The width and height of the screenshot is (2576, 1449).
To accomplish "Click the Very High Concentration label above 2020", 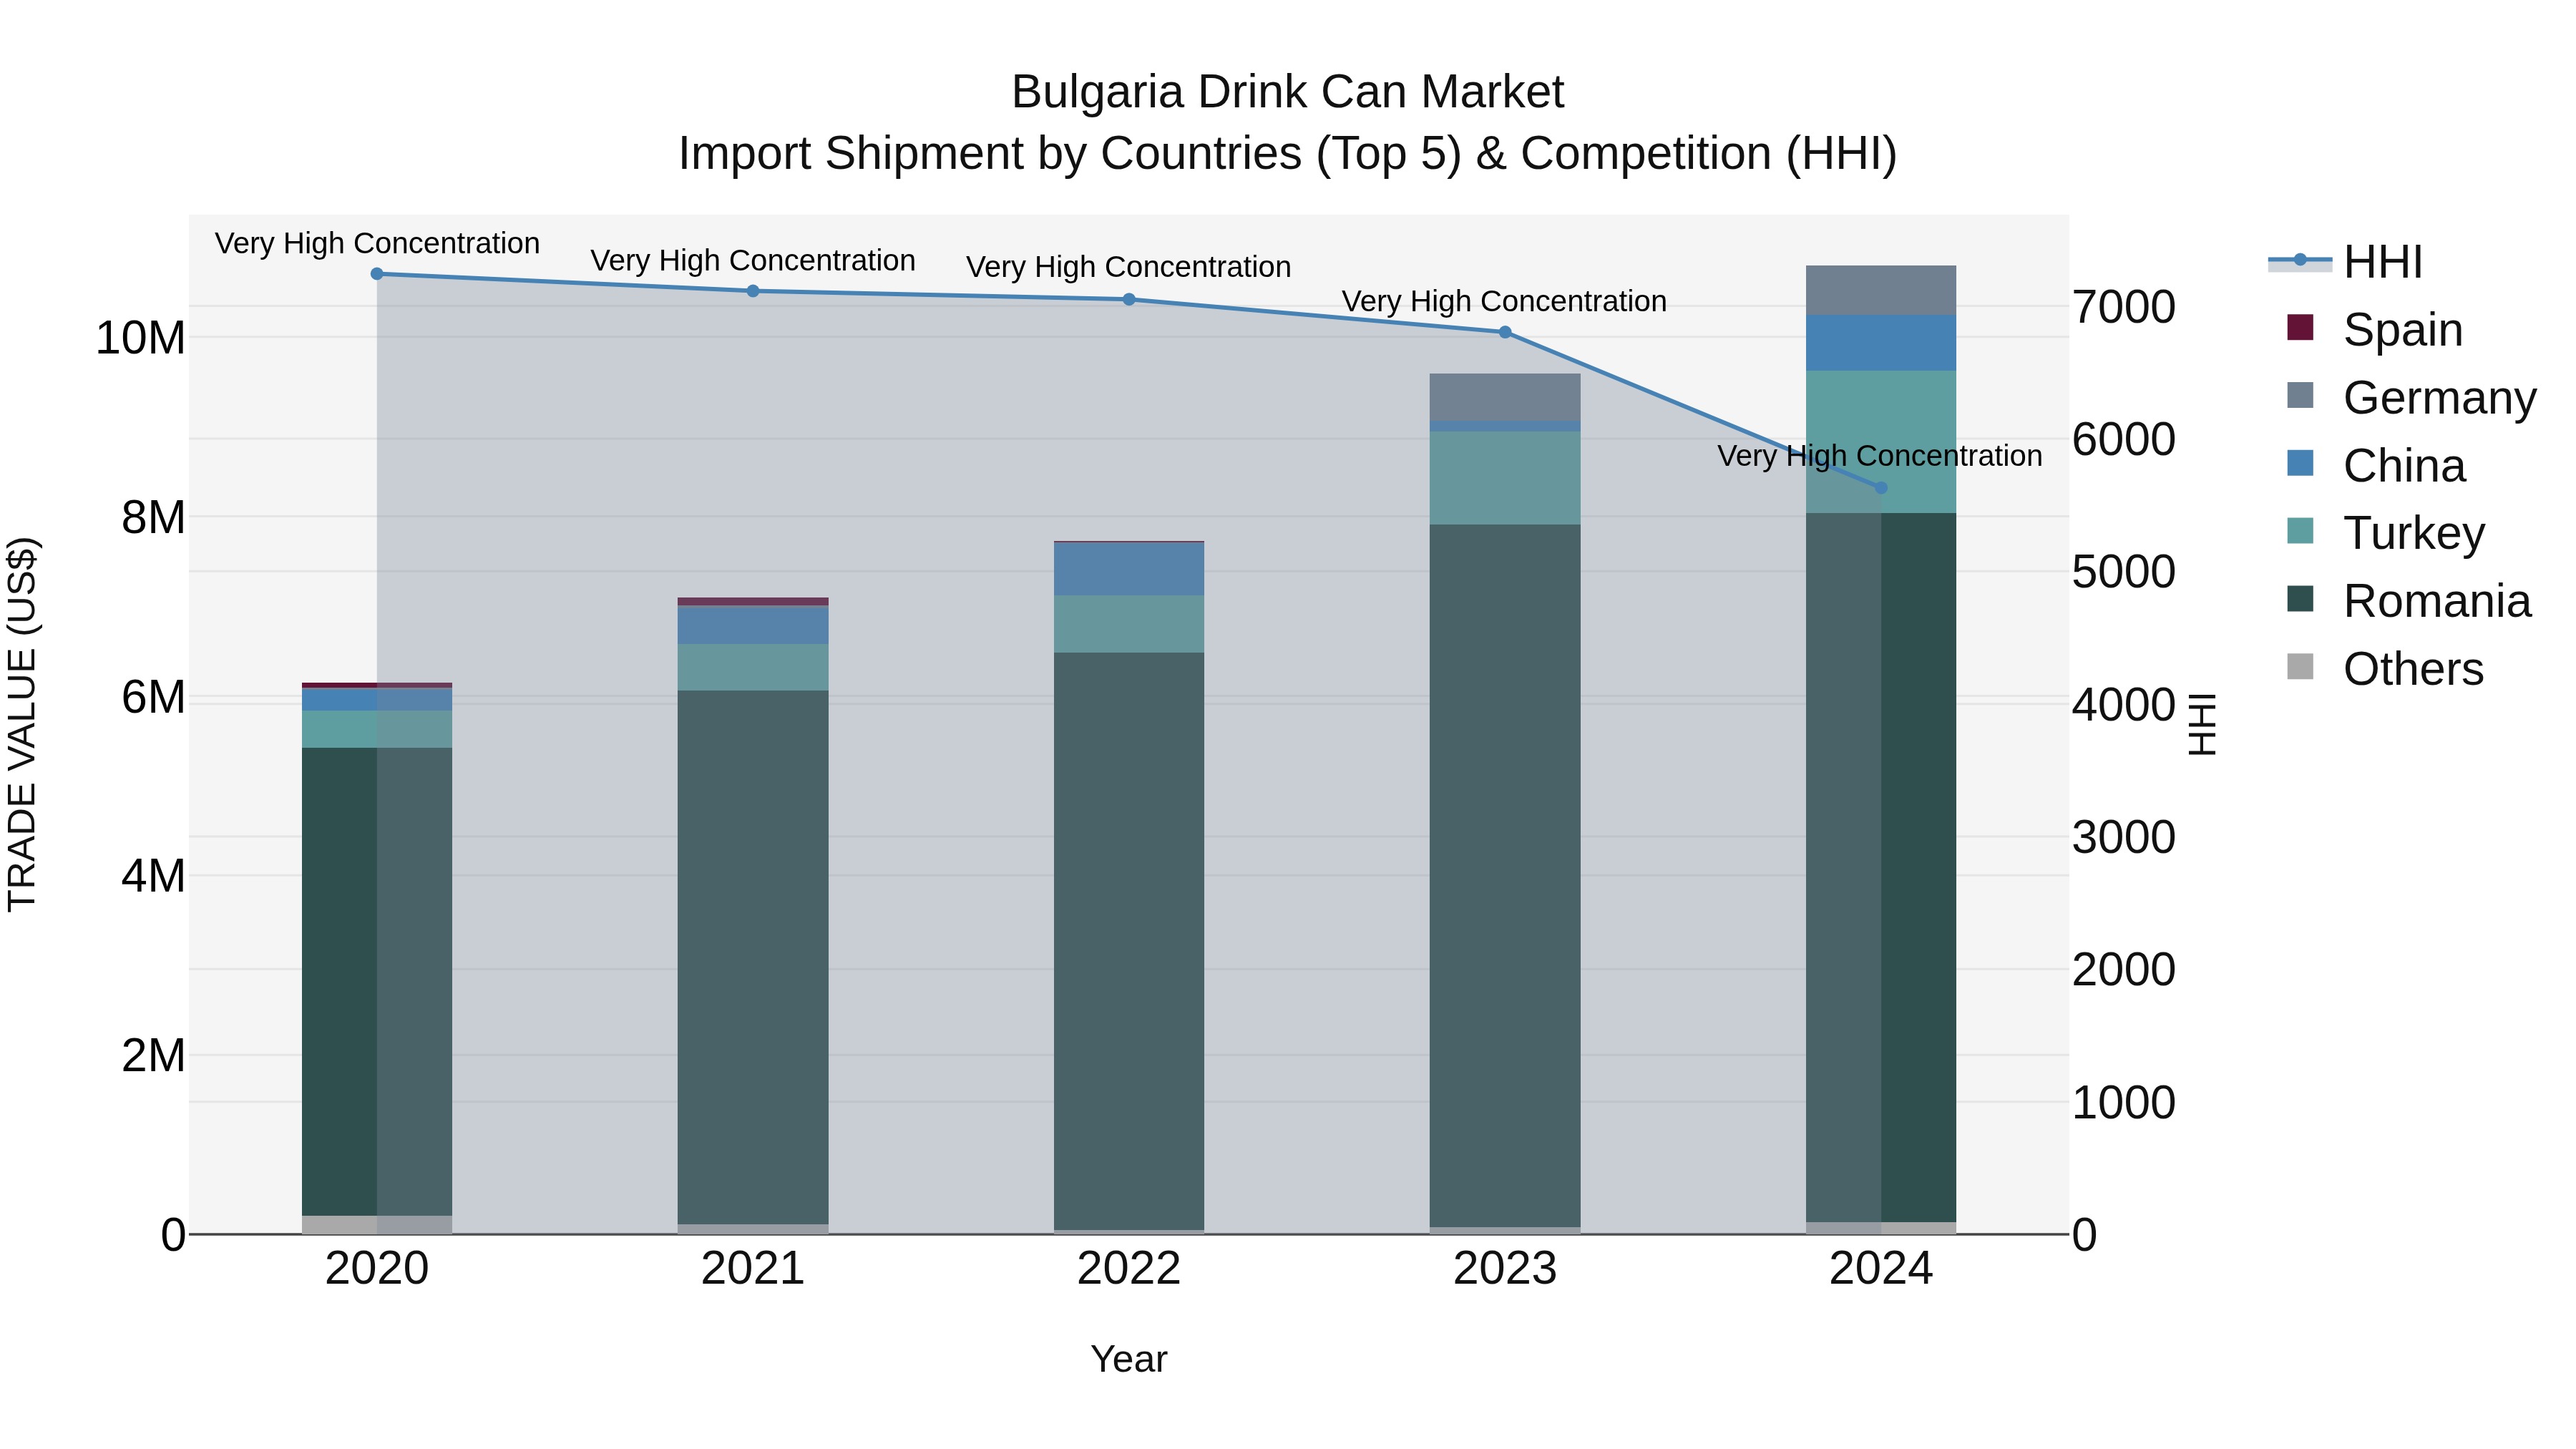I will point(377,243).
